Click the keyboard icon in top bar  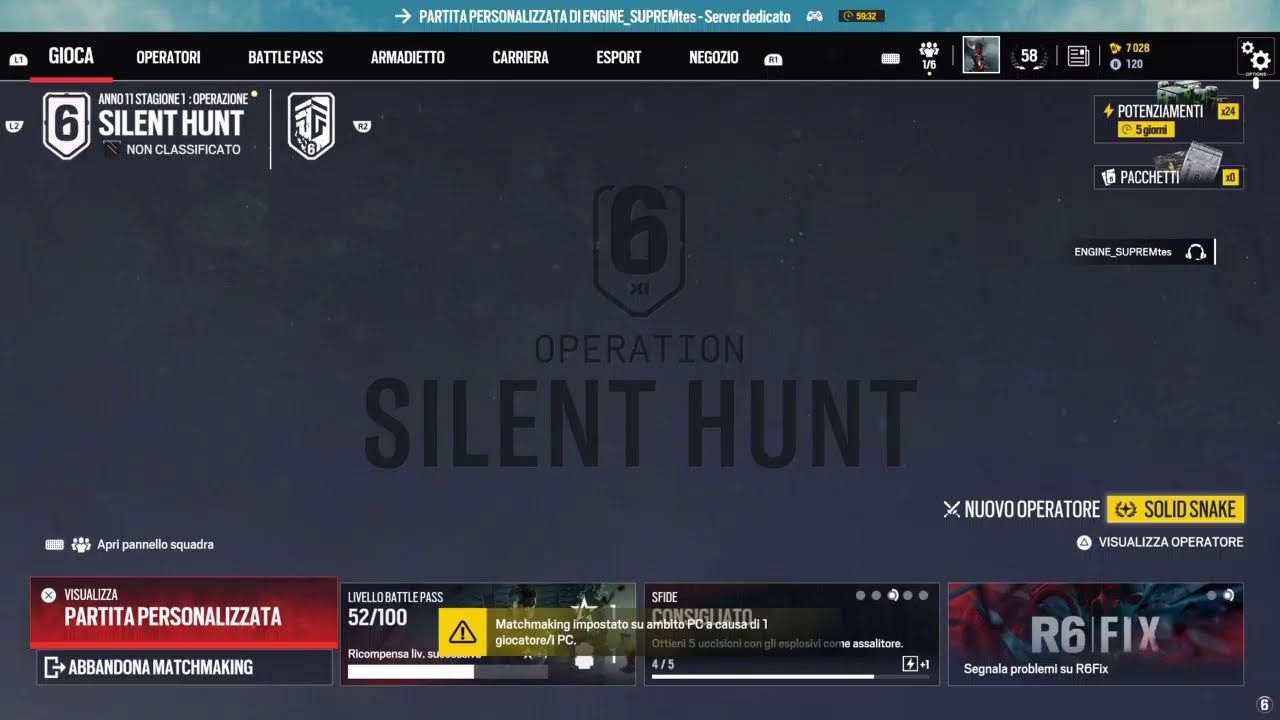890,59
